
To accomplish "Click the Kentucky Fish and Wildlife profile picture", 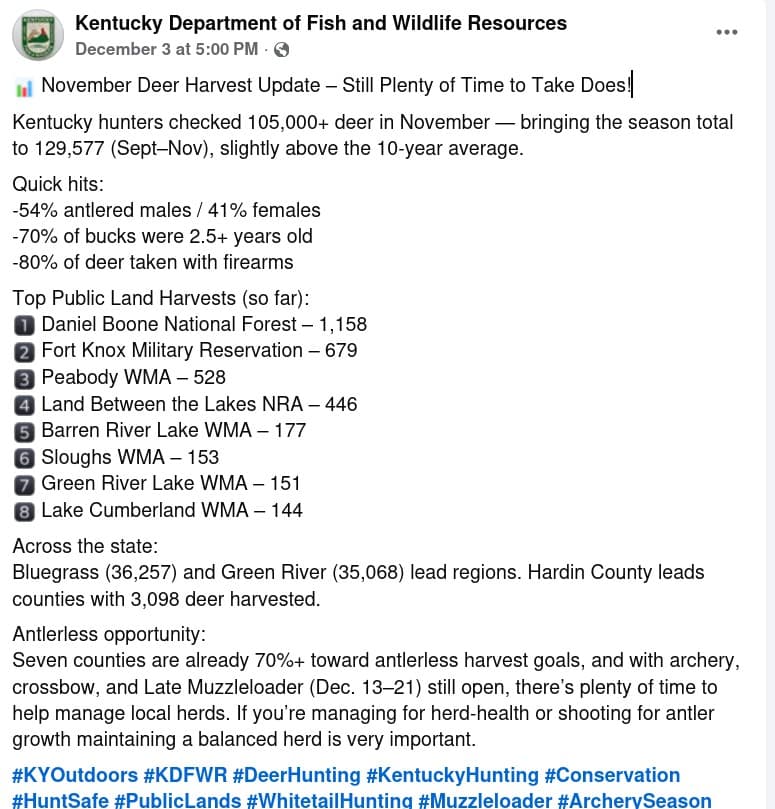I will [38, 34].
